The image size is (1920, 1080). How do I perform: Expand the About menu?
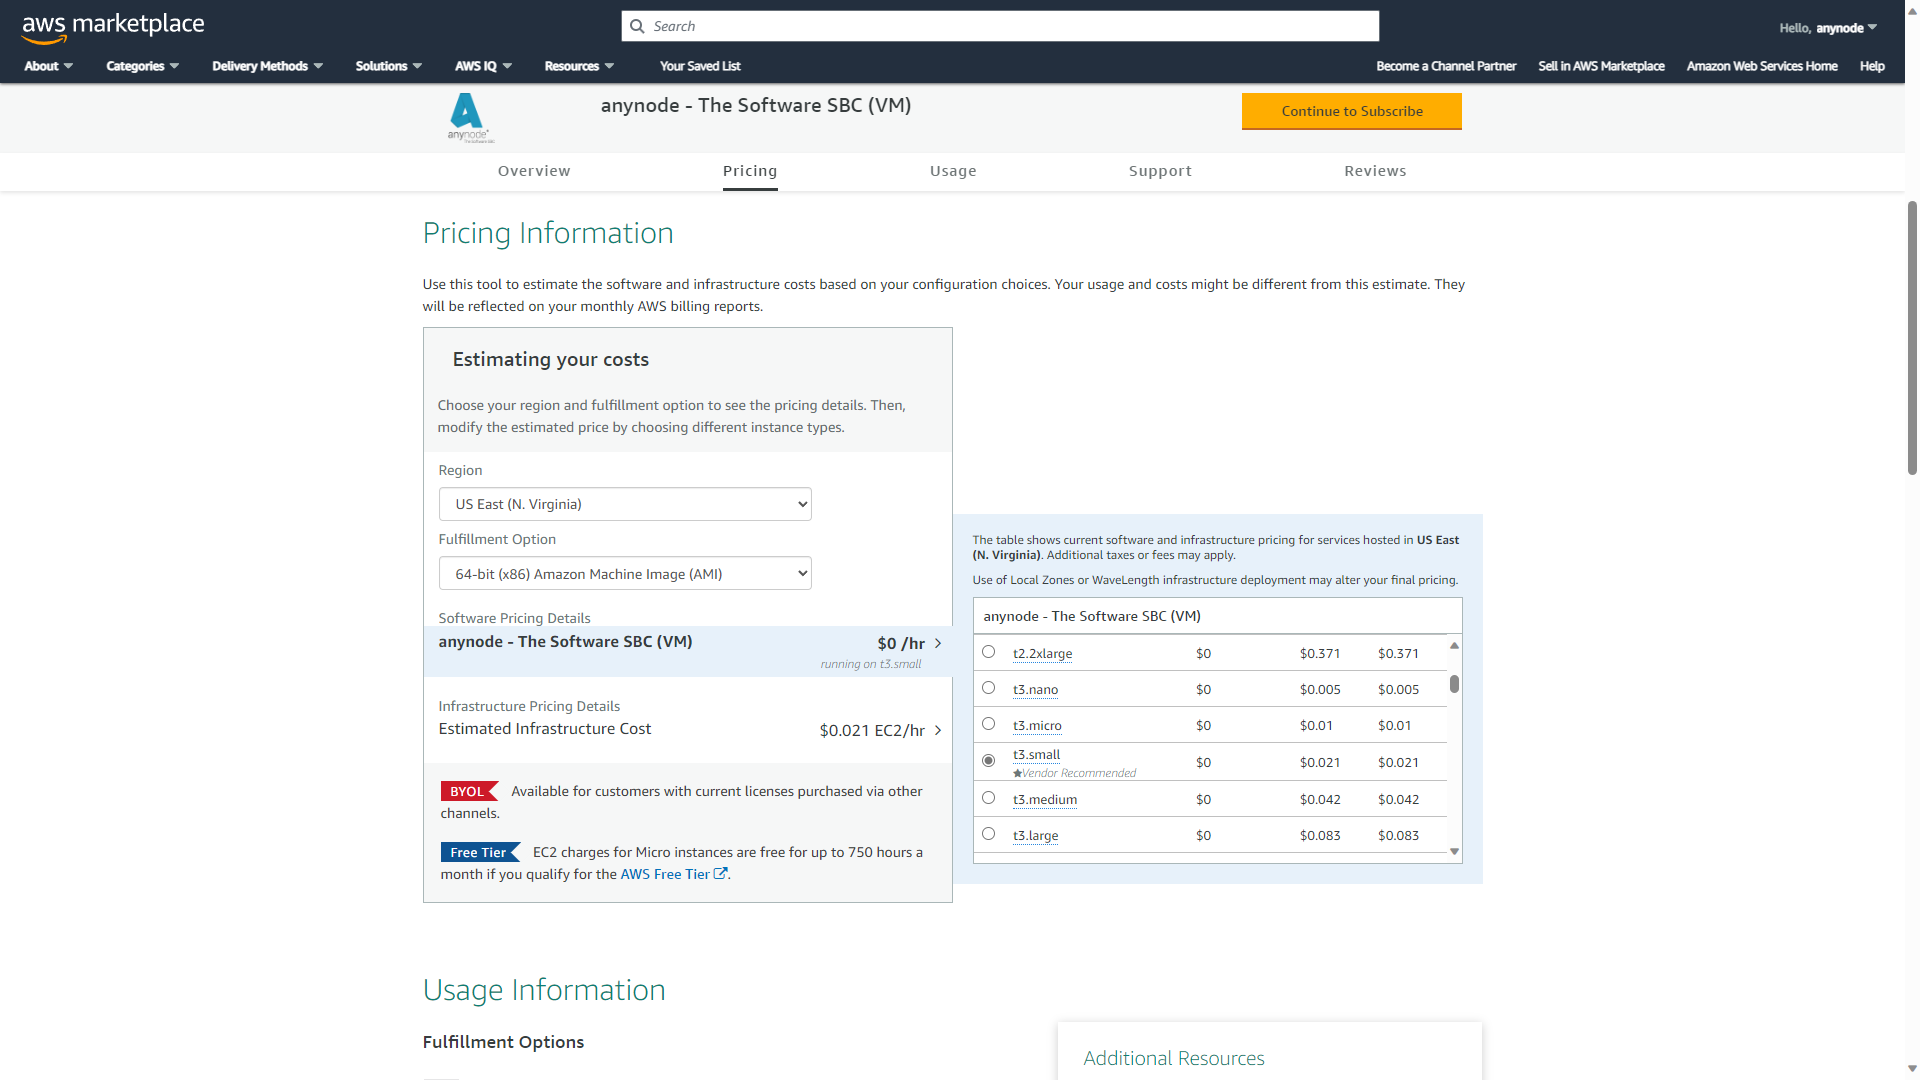(48, 66)
